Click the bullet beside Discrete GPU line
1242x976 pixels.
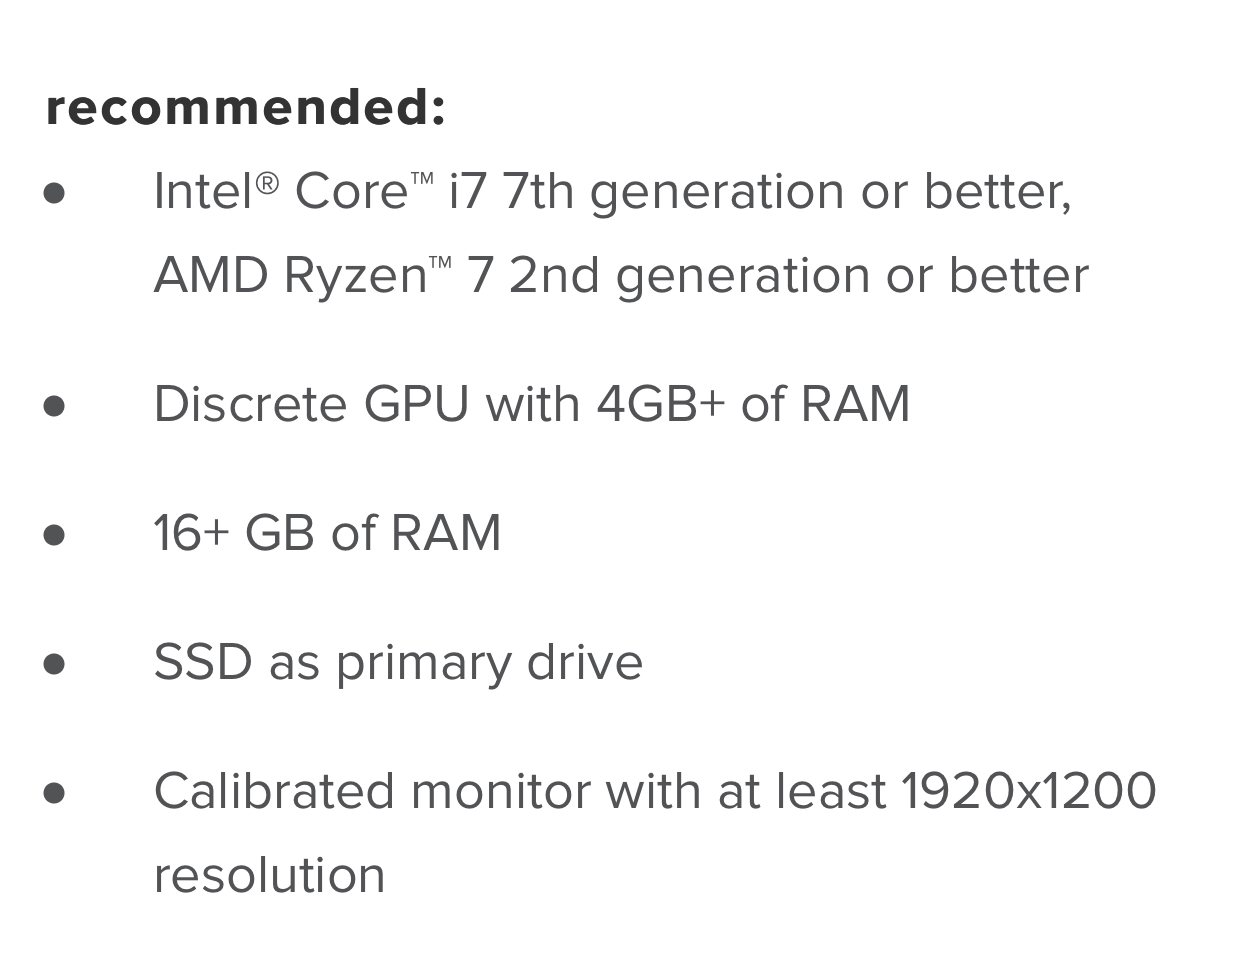click(x=55, y=406)
